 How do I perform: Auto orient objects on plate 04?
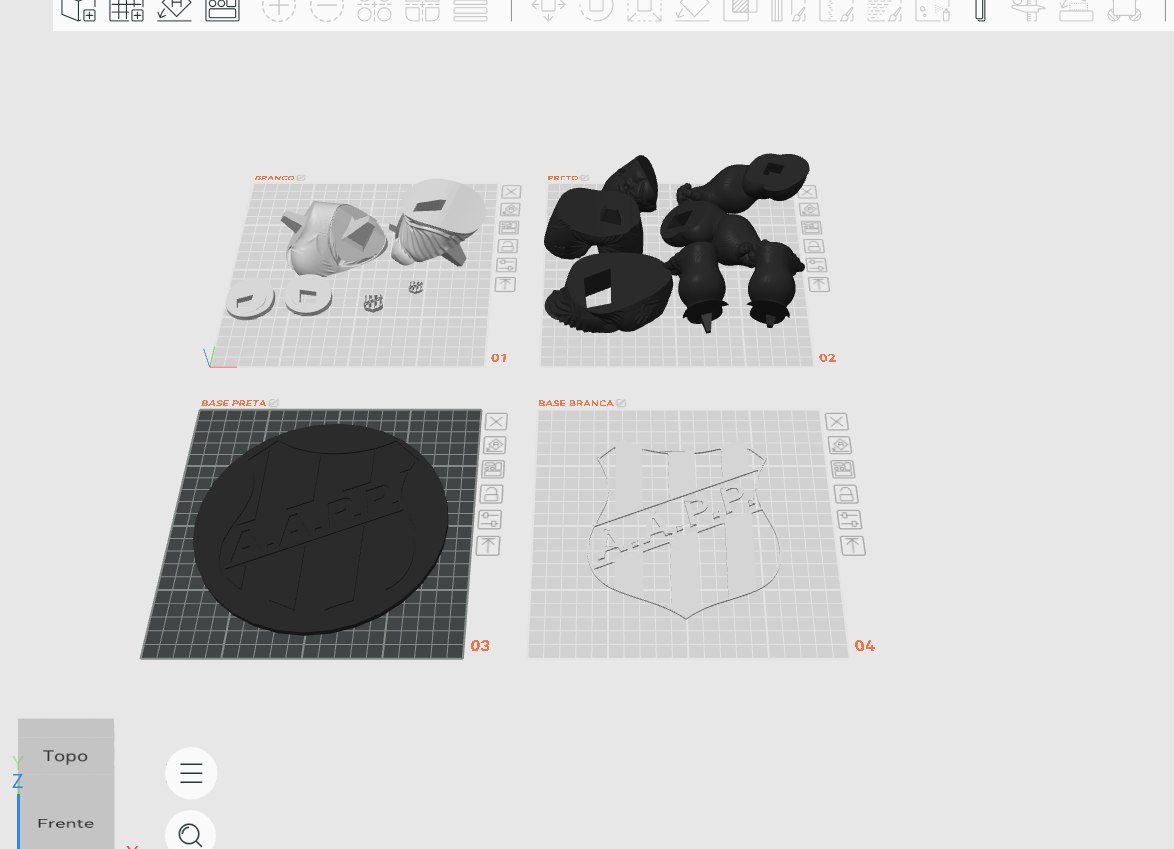tap(839, 445)
